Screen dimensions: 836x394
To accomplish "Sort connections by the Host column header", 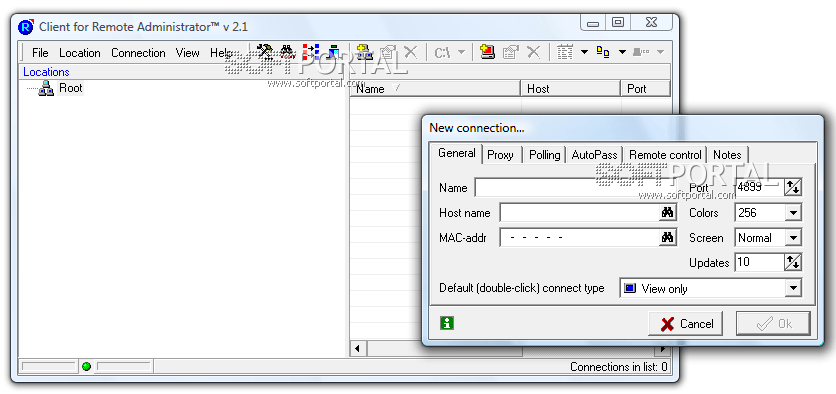I will [x=570, y=89].
